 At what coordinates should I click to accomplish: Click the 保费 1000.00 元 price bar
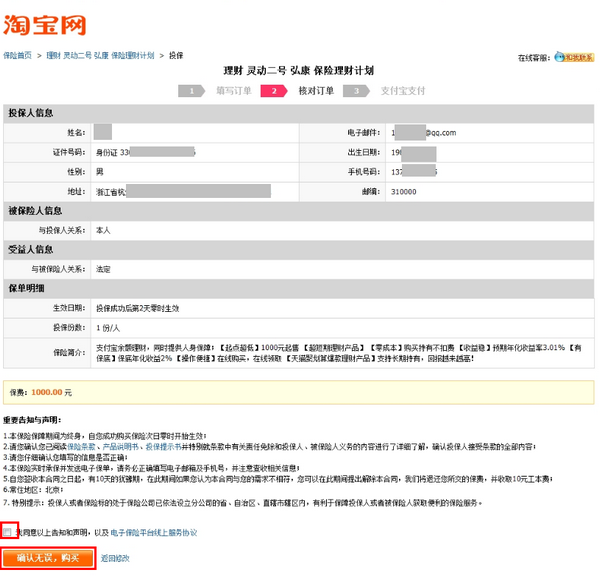pyautogui.click(x=299, y=392)
